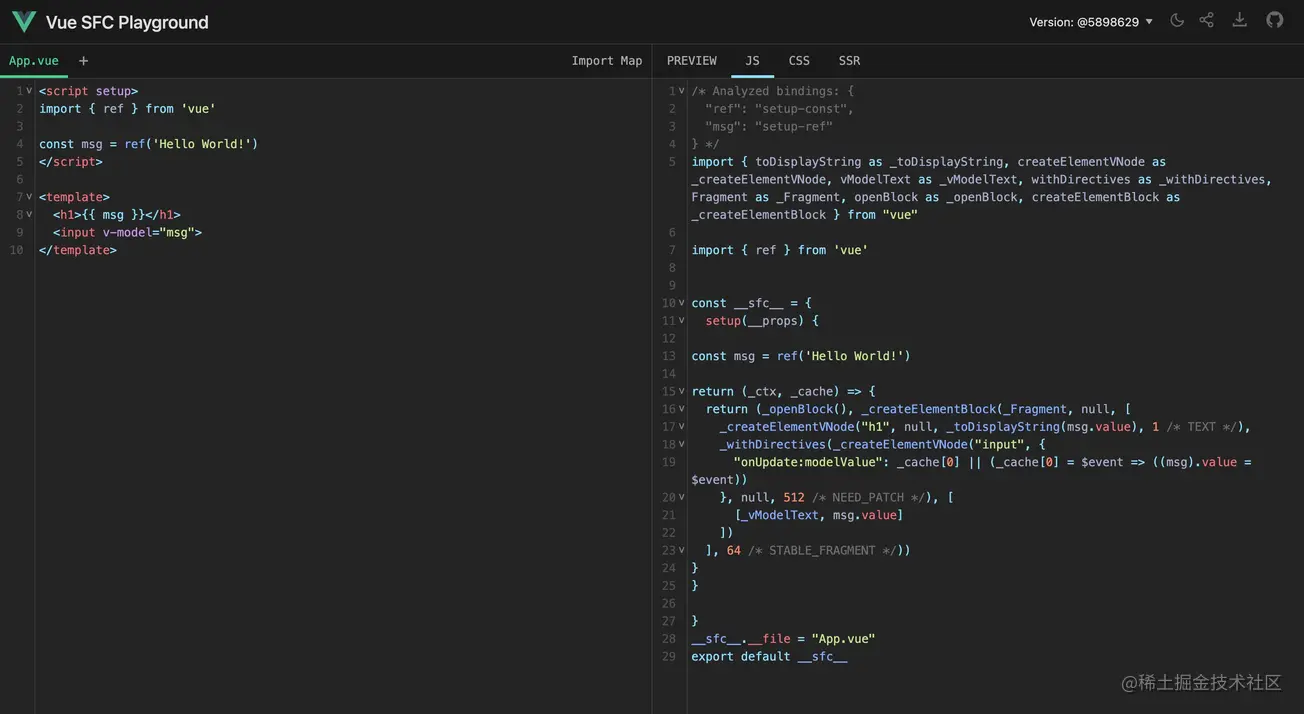Collapse fold at output line 20
This screenshot has height=714, width=1304.
click(682, 497)
